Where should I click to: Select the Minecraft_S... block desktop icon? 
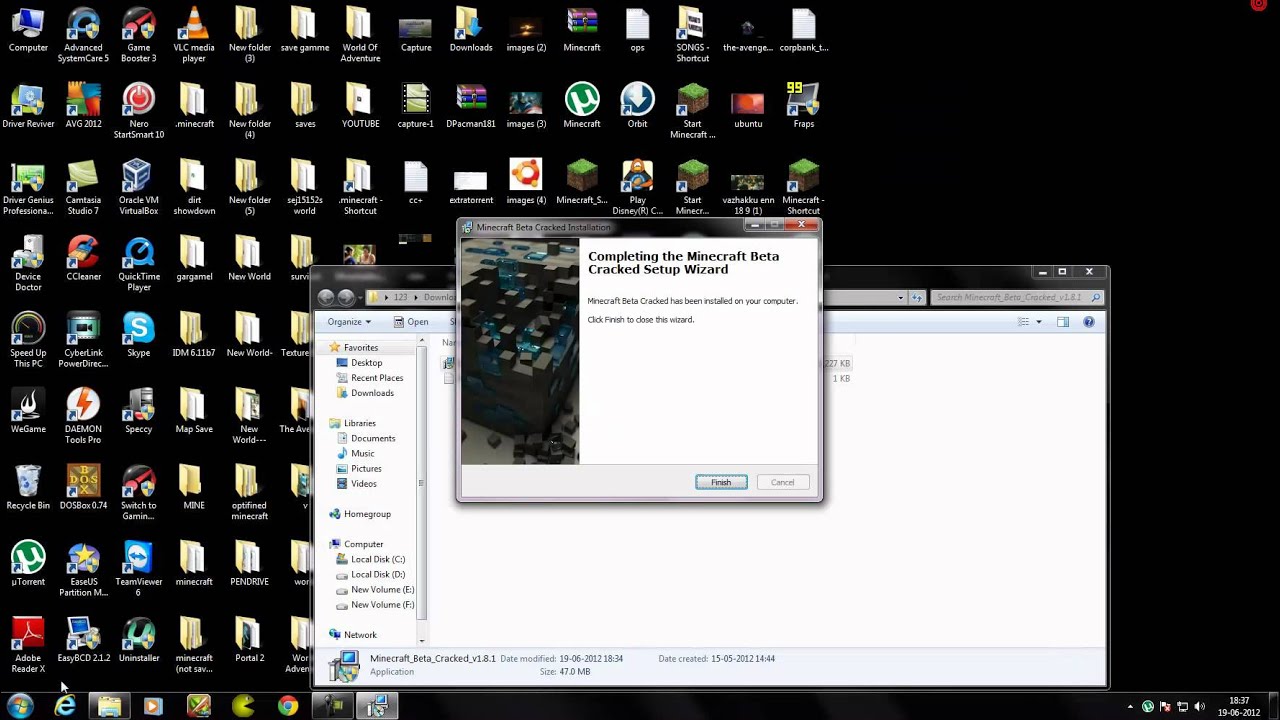(582, 182)
